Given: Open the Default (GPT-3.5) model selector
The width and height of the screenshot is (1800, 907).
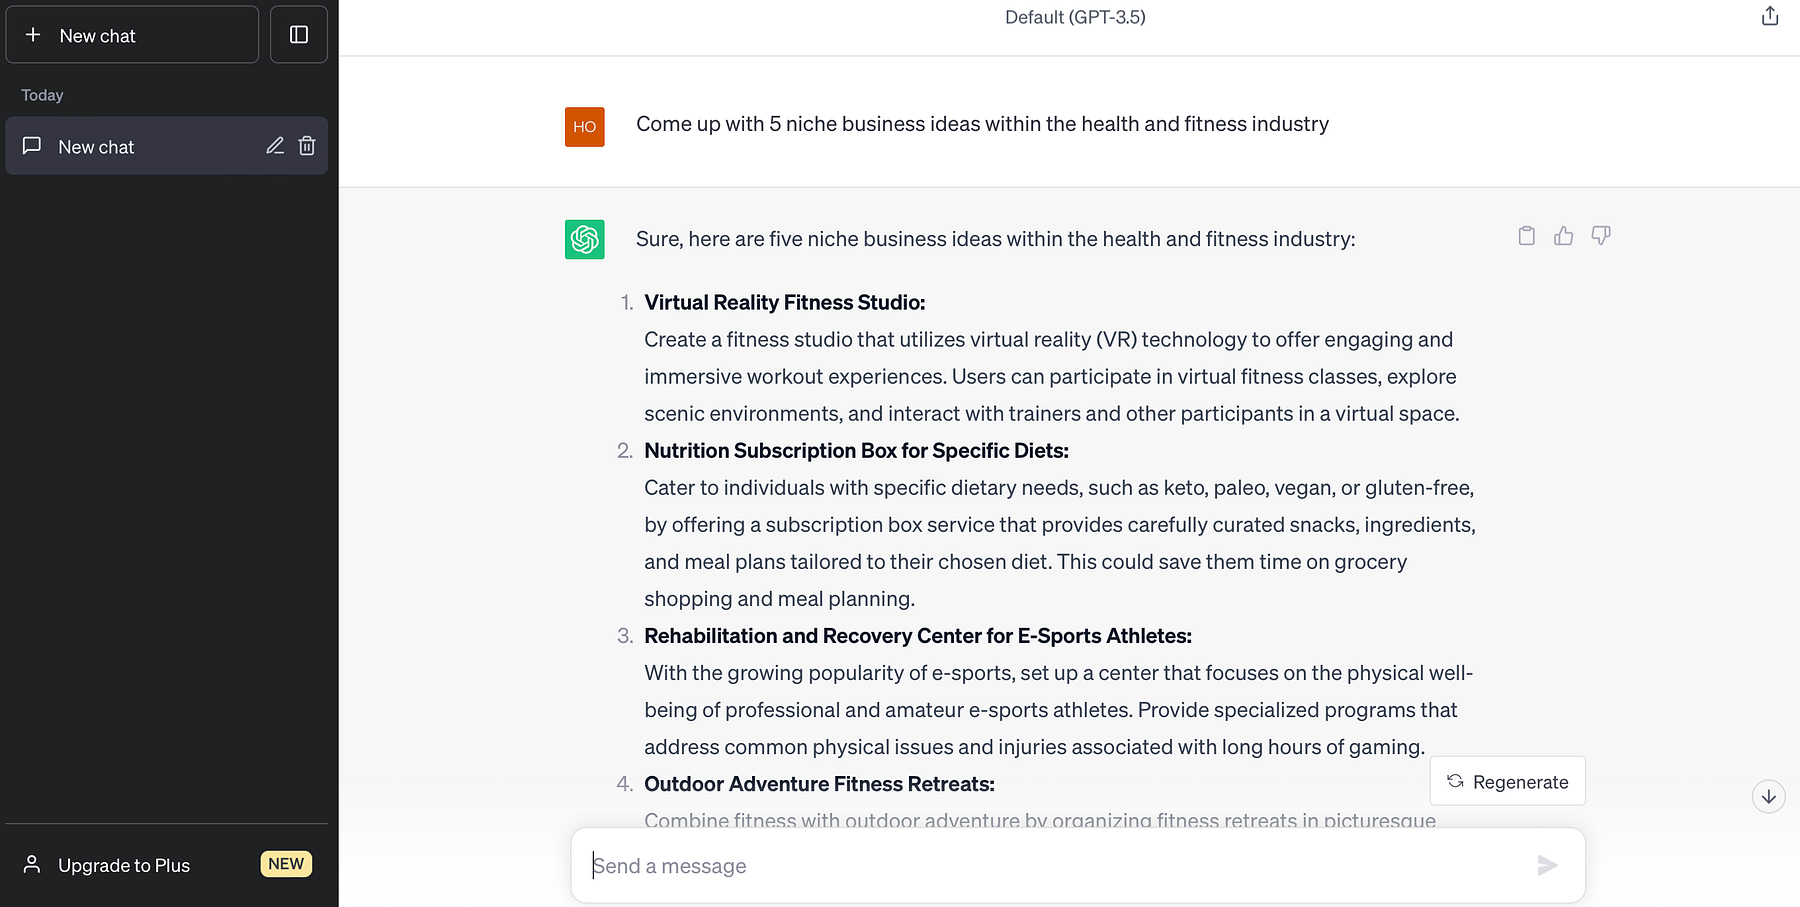Looking at the screenshot, I should click(x=1075, y=17).
